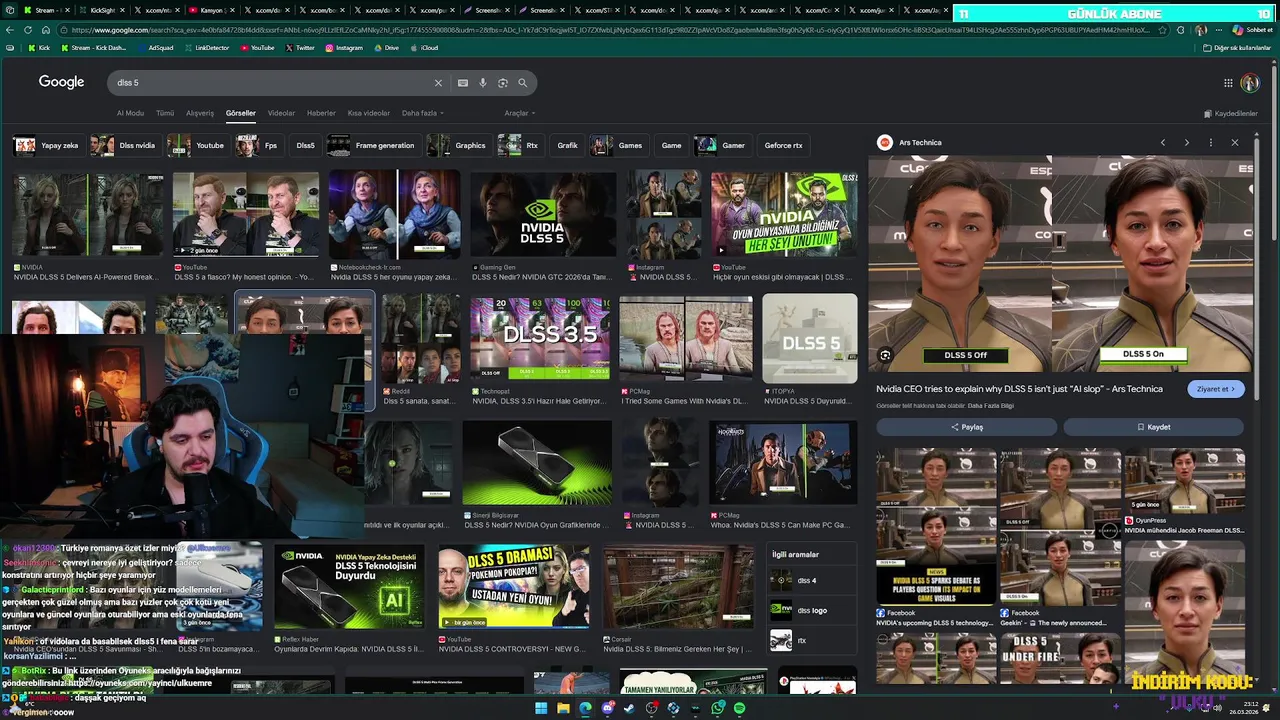
Task: Open the Araçlar tools dropdown
Action: [519, 113]
